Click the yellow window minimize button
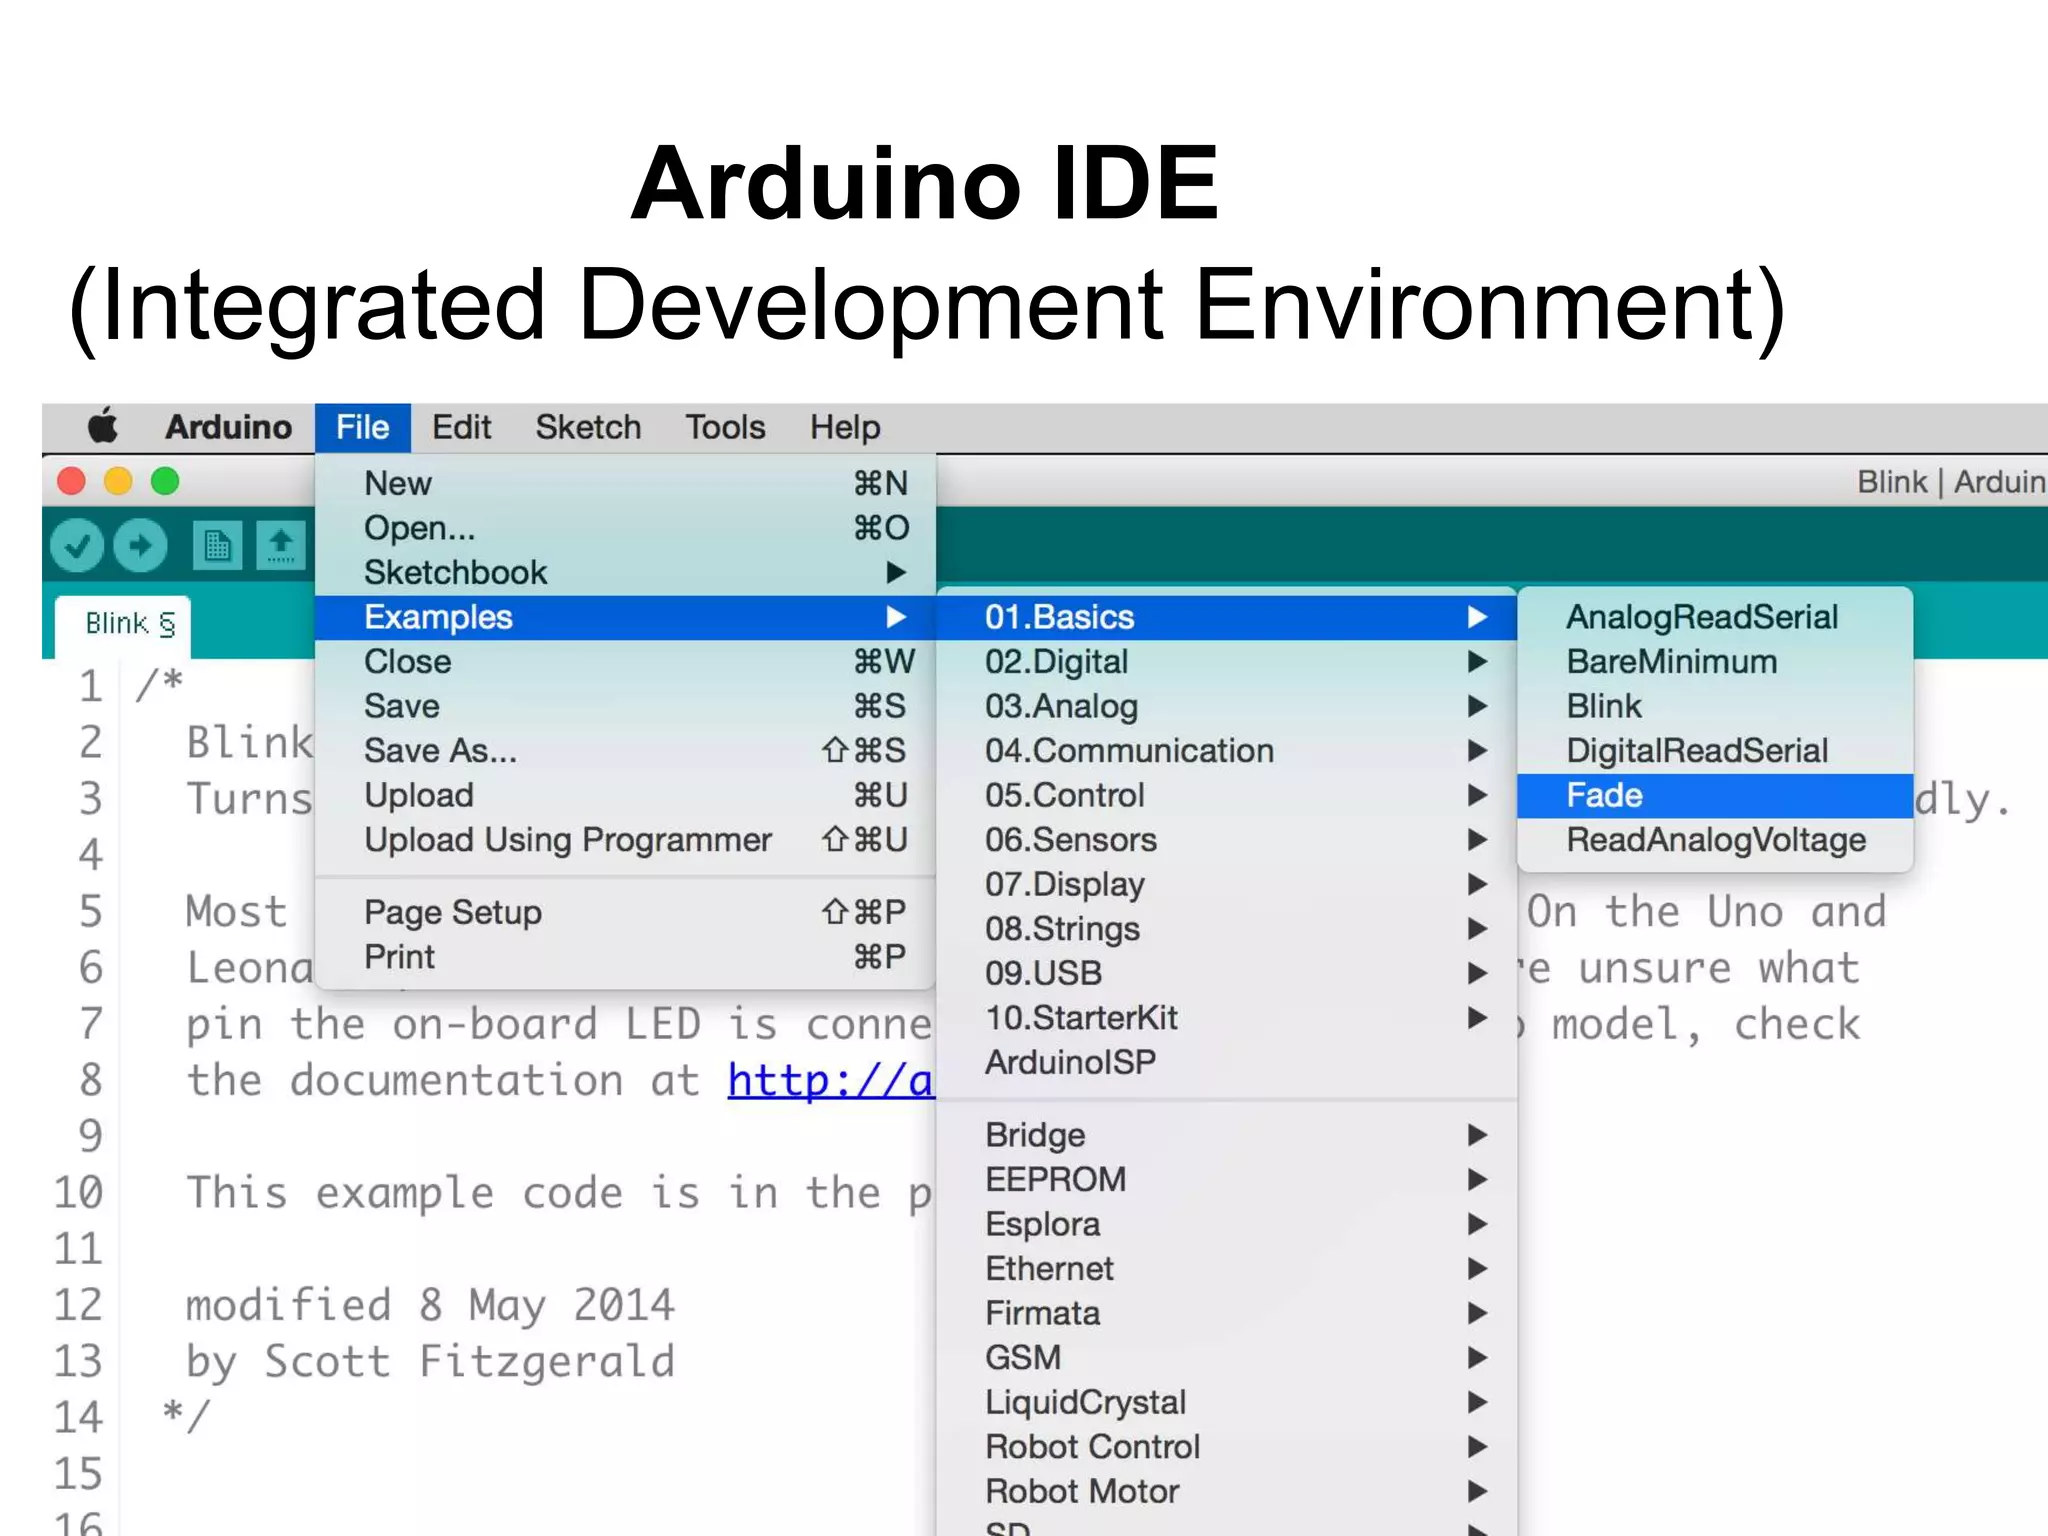 coord(118,482)
